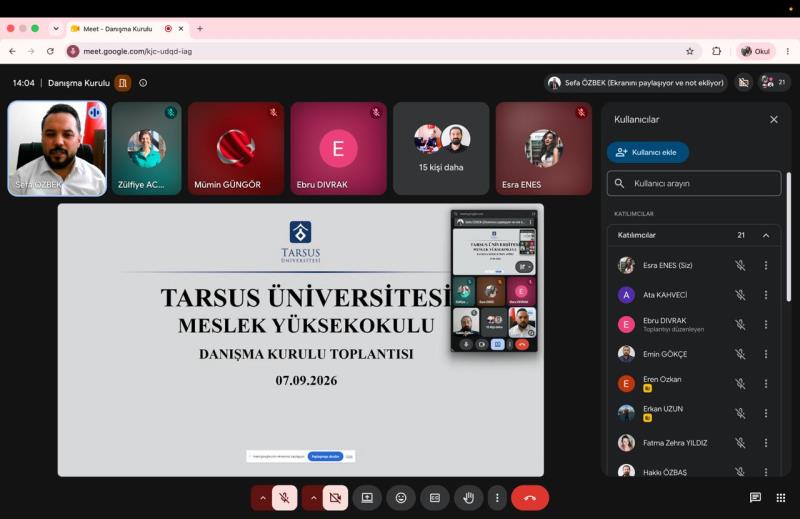Open the Okul profile button
Viewport: 800px width, 519px height.
pyautogui.click(x=756, y=51)
